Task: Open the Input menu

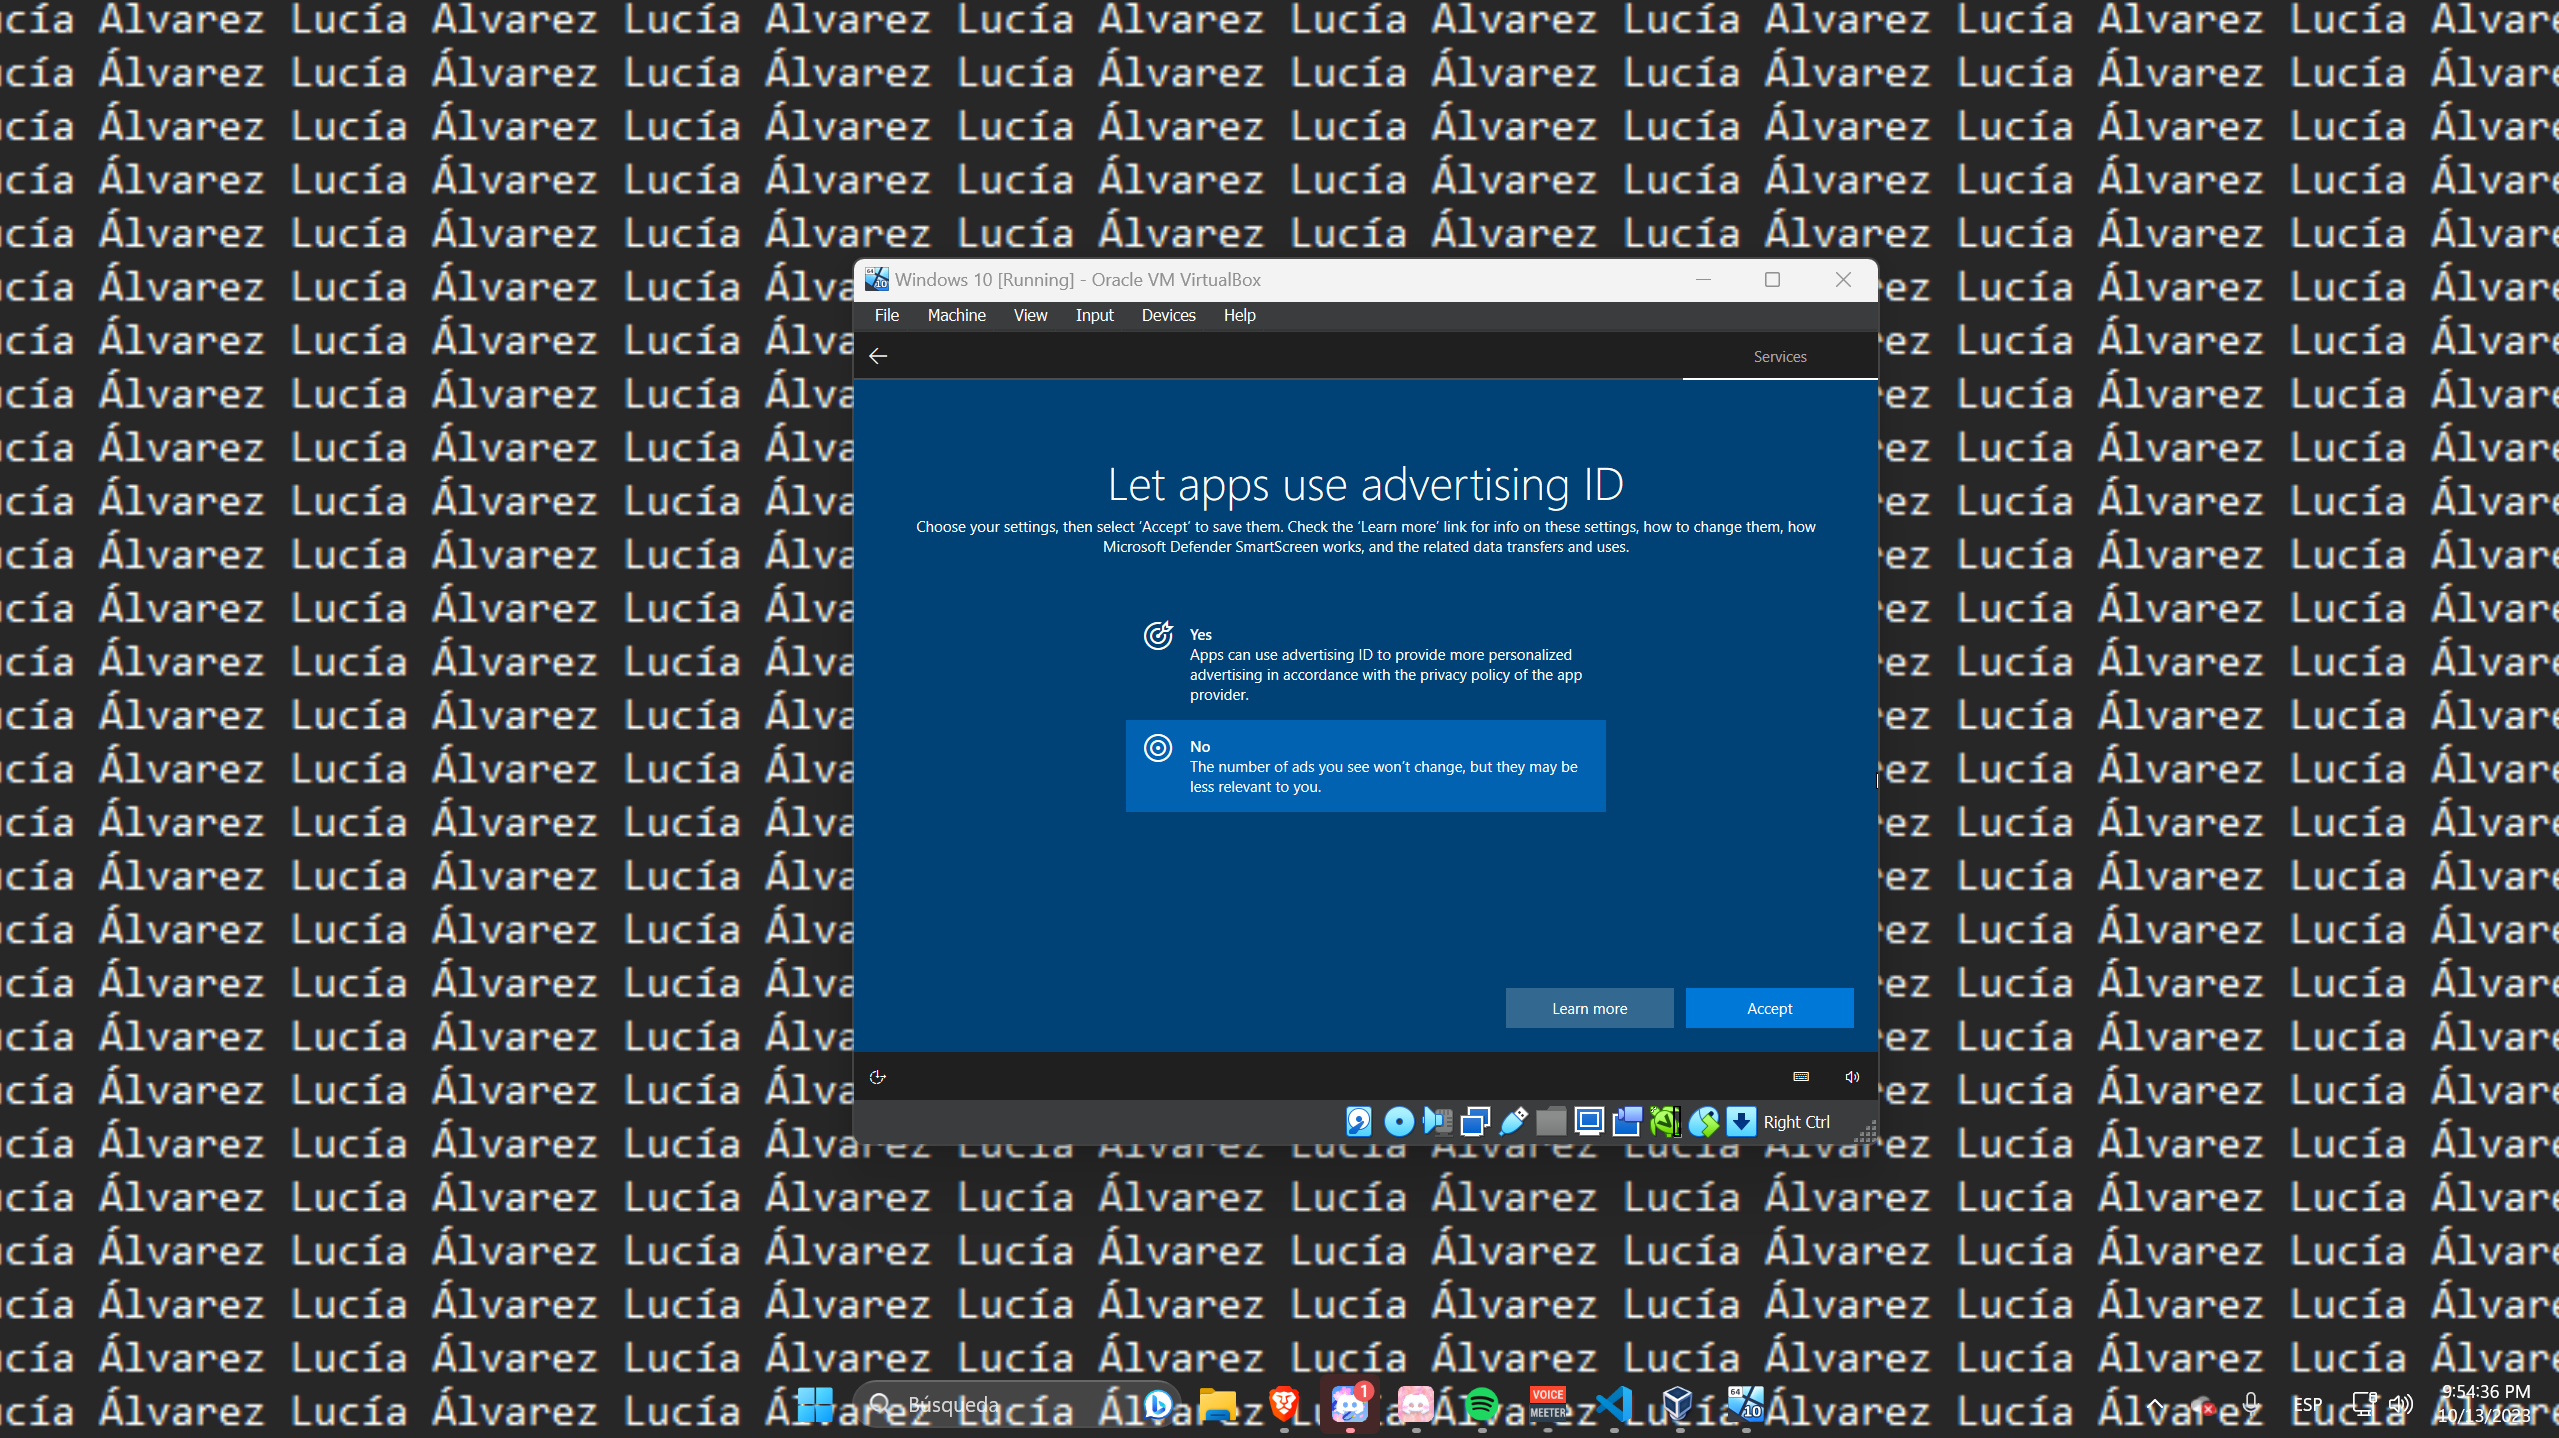Action: point(1094,315)
